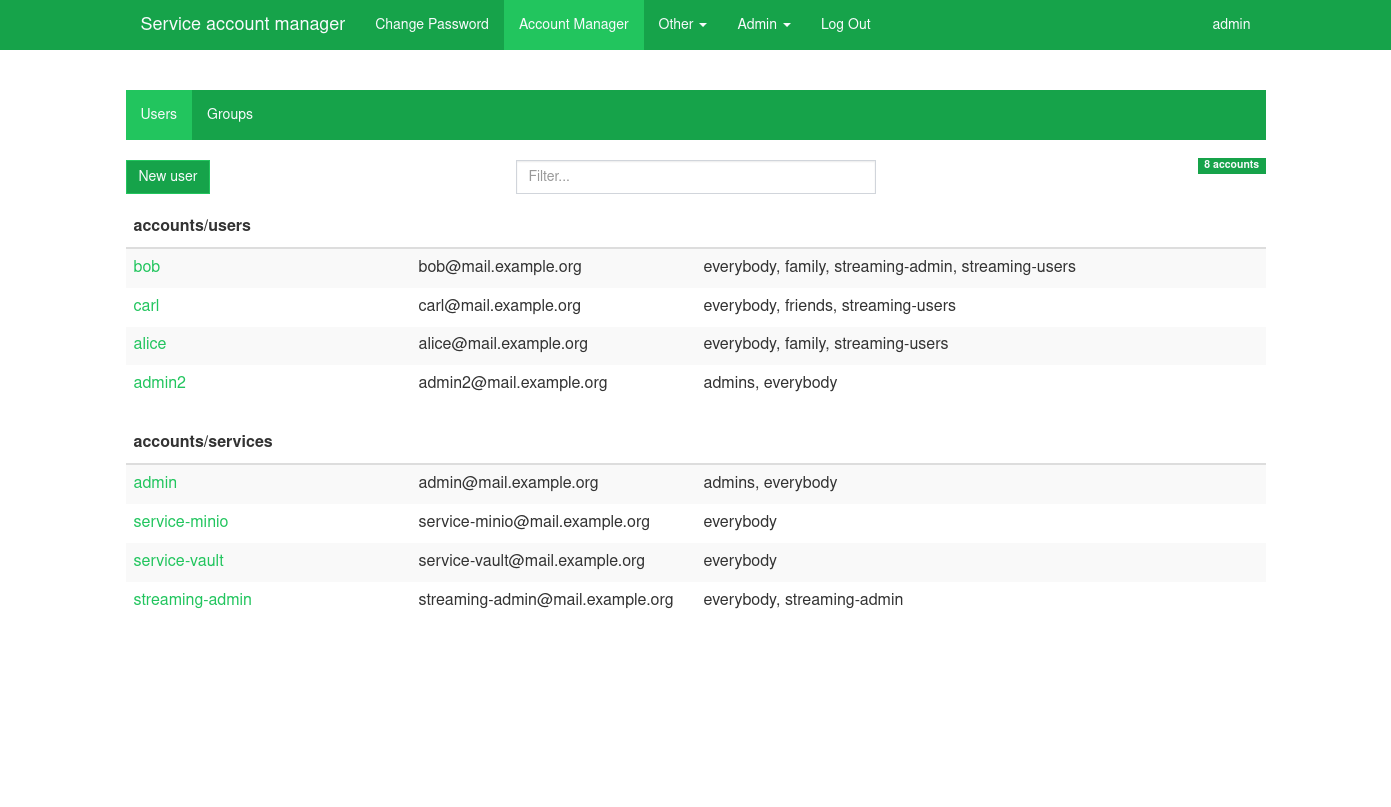Go to Change Password page

(432, 24)
